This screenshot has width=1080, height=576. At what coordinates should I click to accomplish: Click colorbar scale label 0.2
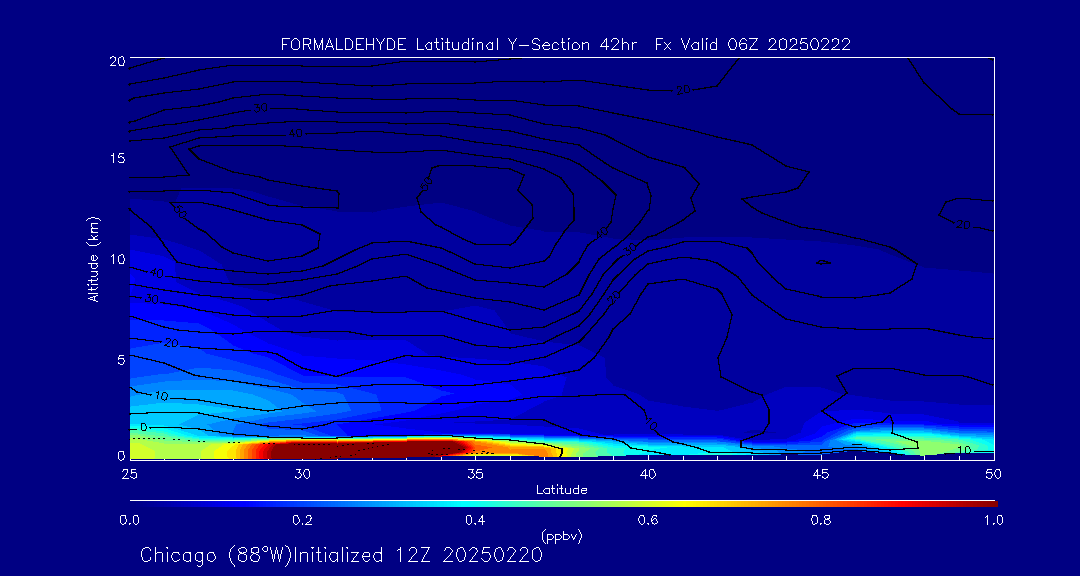302,520
